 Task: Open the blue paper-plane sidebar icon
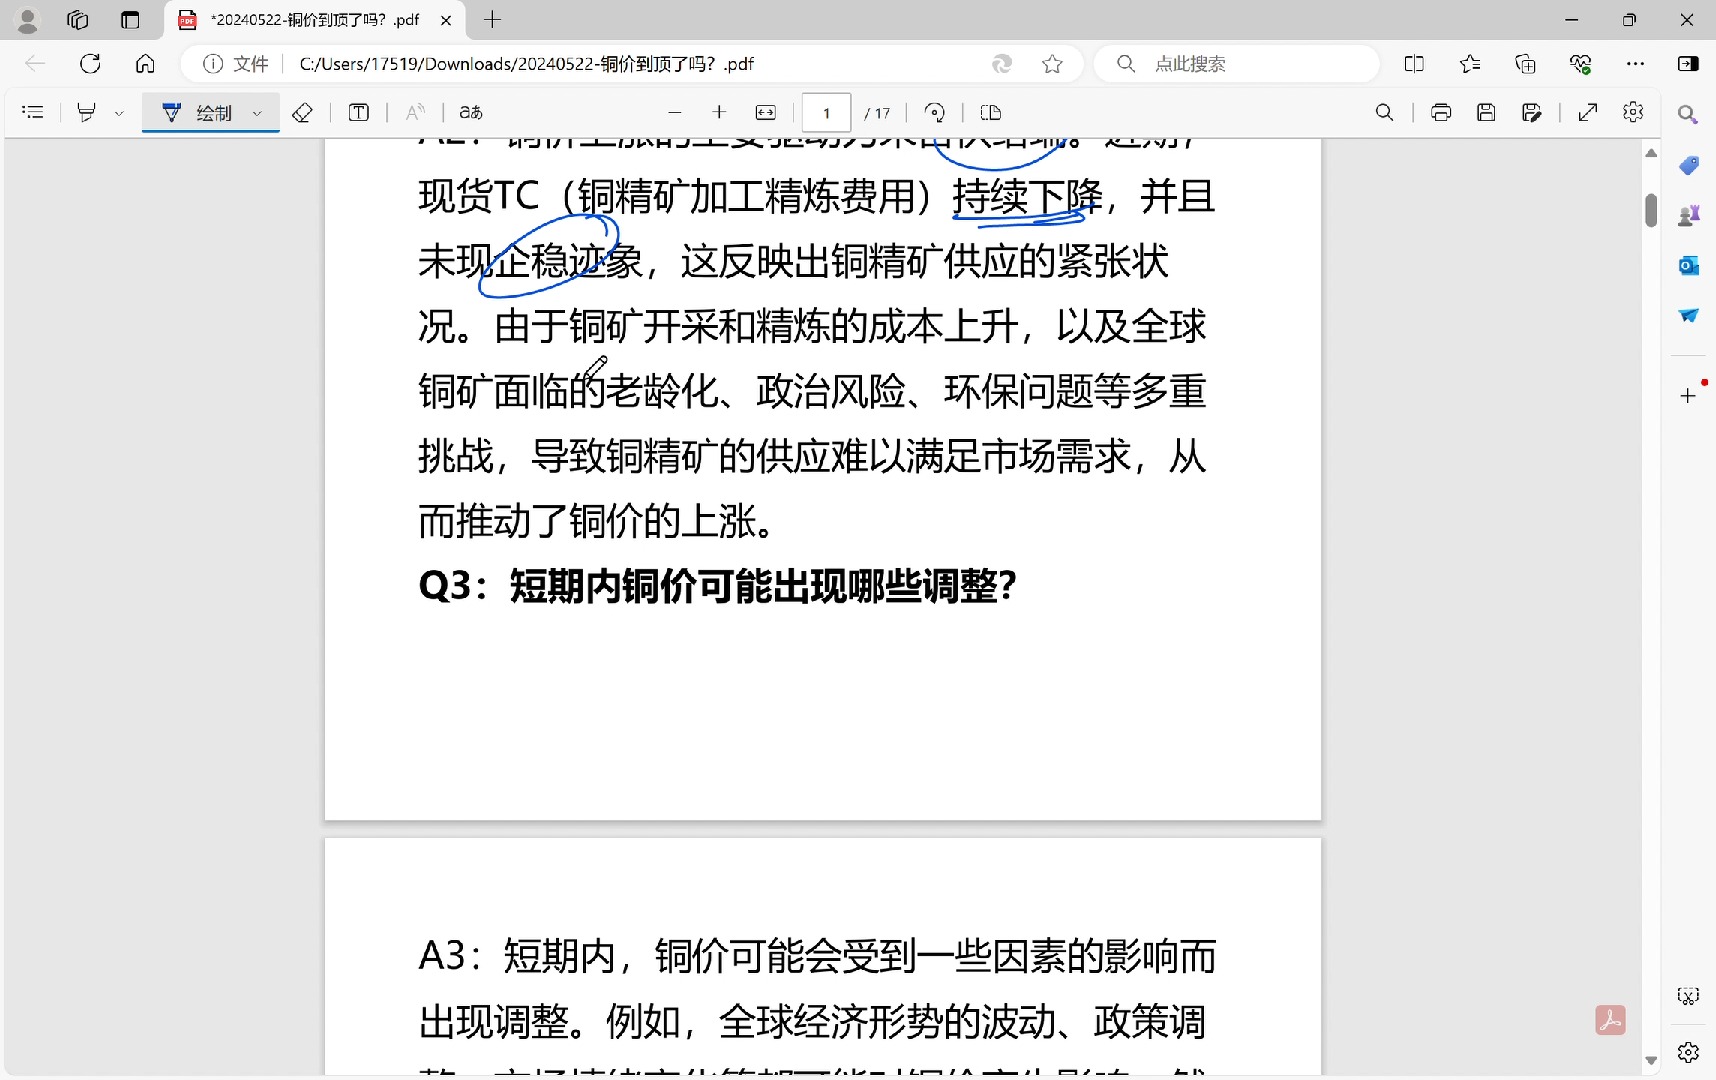click(x=1688, y=315)
